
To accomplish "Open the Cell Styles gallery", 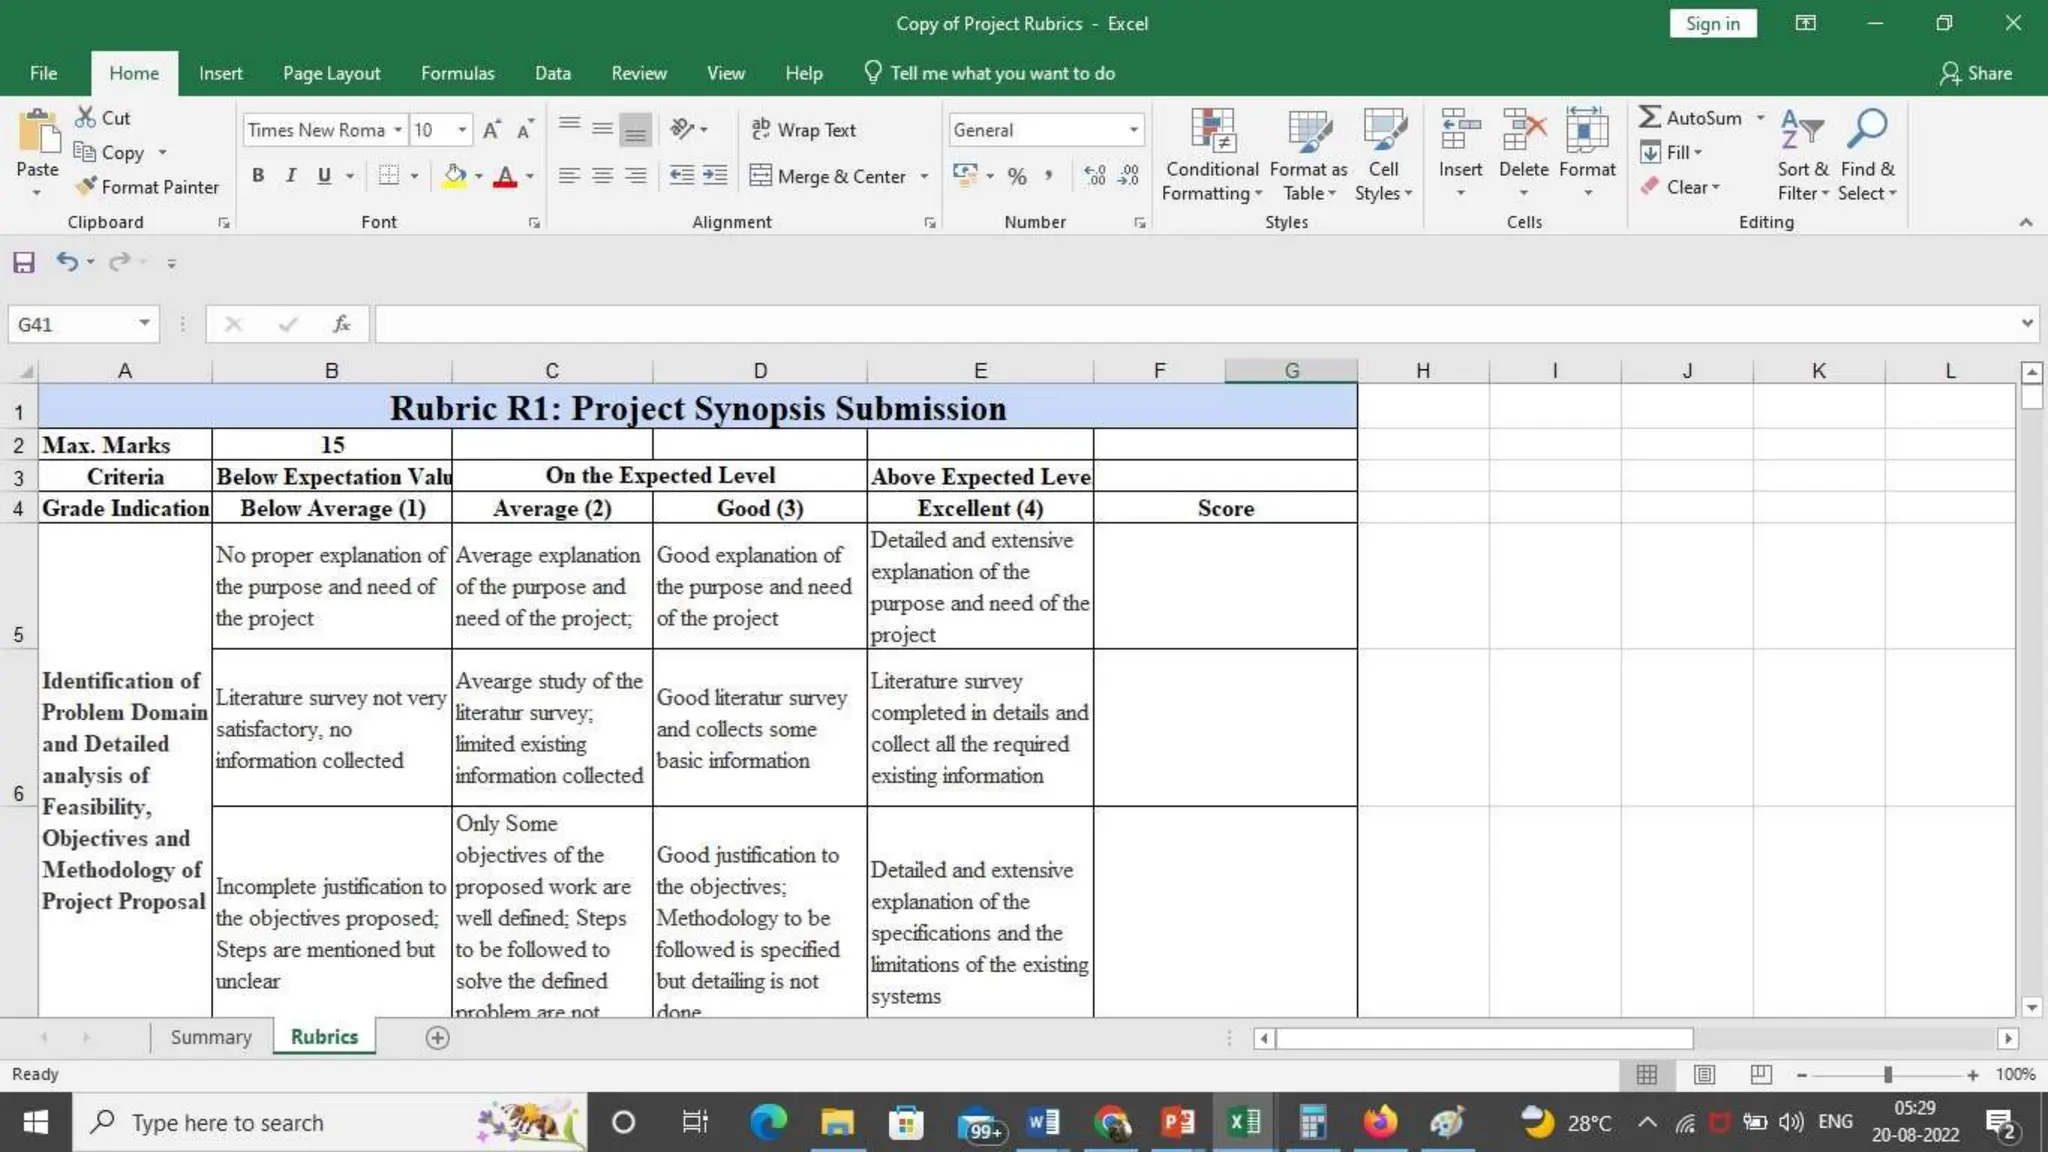I will click(1383, 156).
